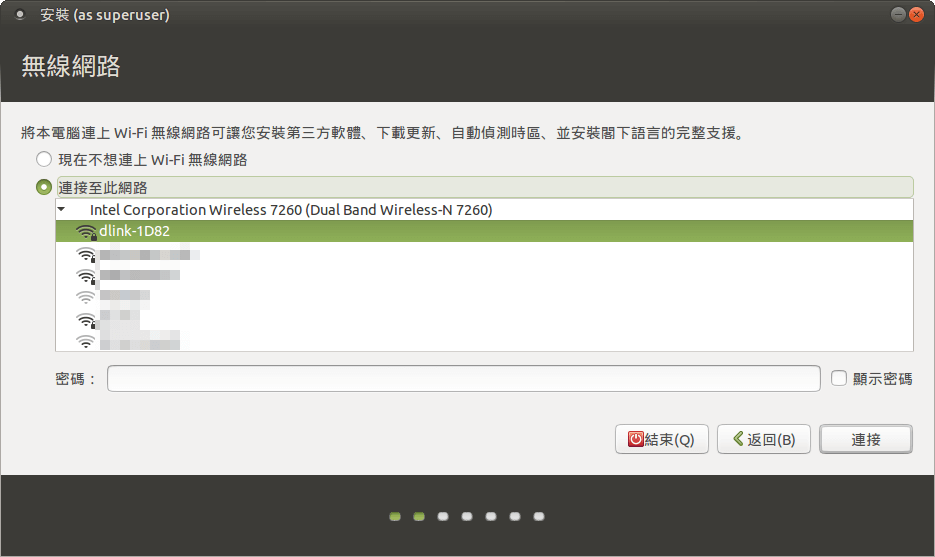Image resolution: width=935 pixels, height=557 pixels.
Task: Select 連接至此網路 radio button
Action: click(x=44, y=187)
